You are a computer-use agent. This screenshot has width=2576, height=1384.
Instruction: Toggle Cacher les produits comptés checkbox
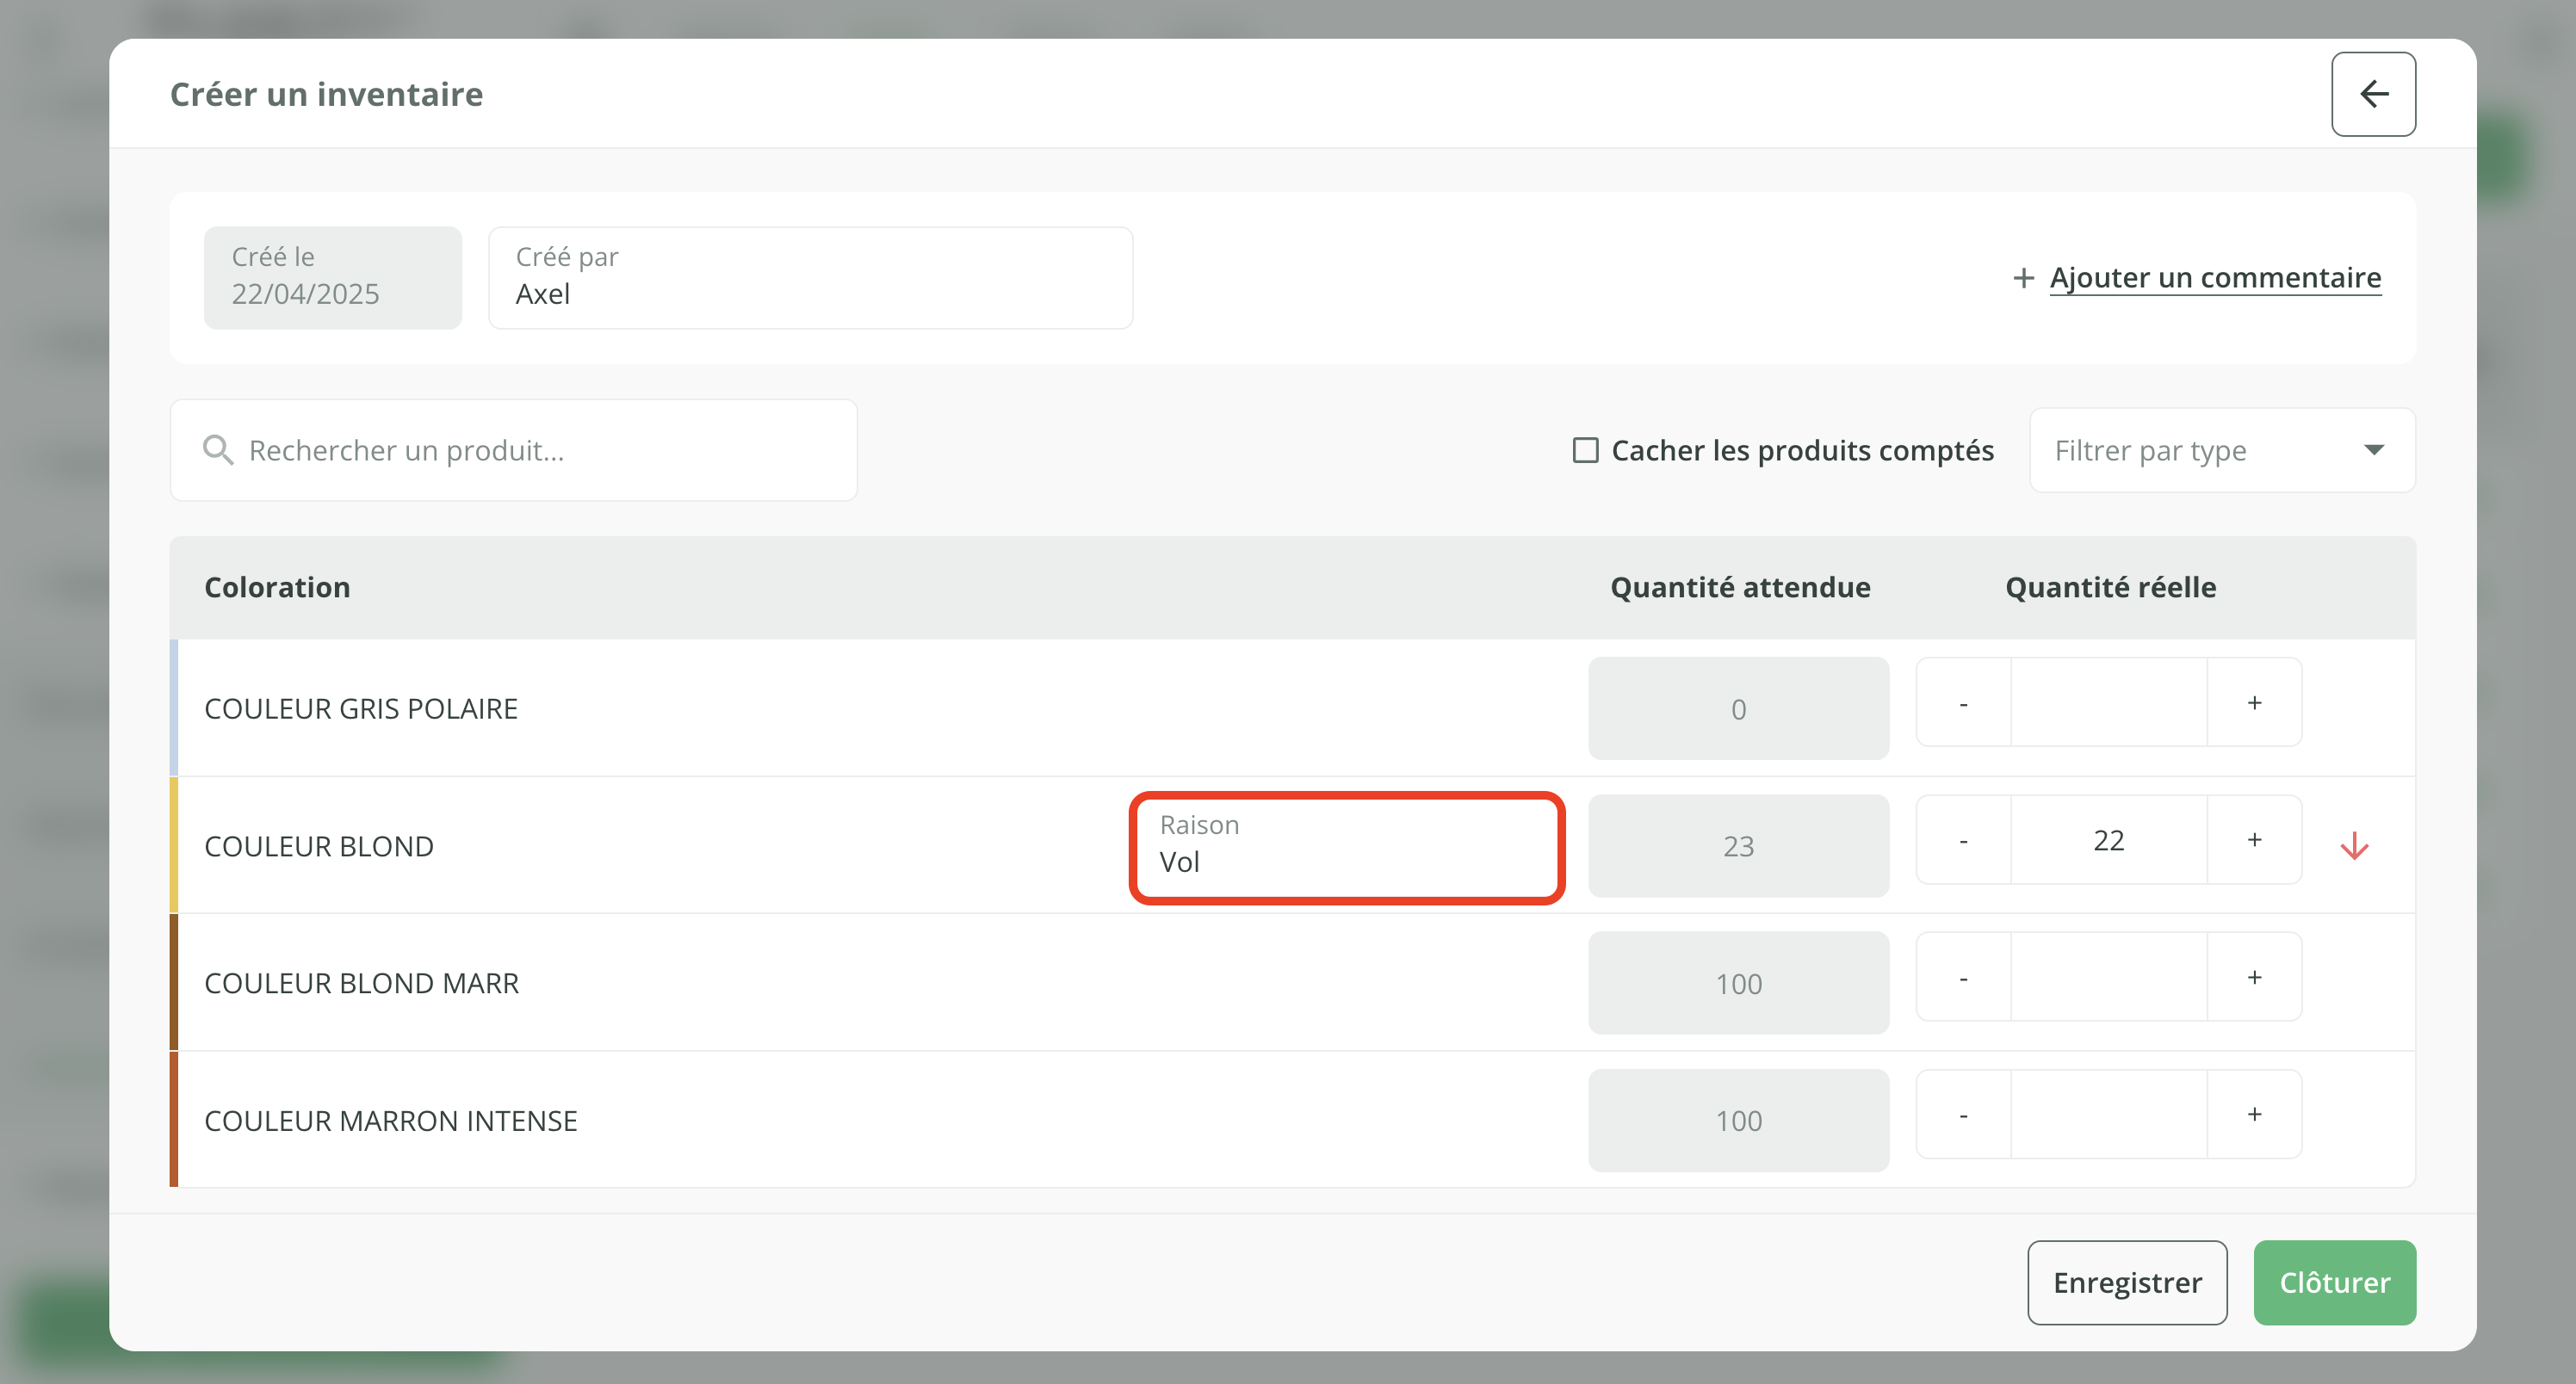pyautogui.click(x=1585, y=450)
